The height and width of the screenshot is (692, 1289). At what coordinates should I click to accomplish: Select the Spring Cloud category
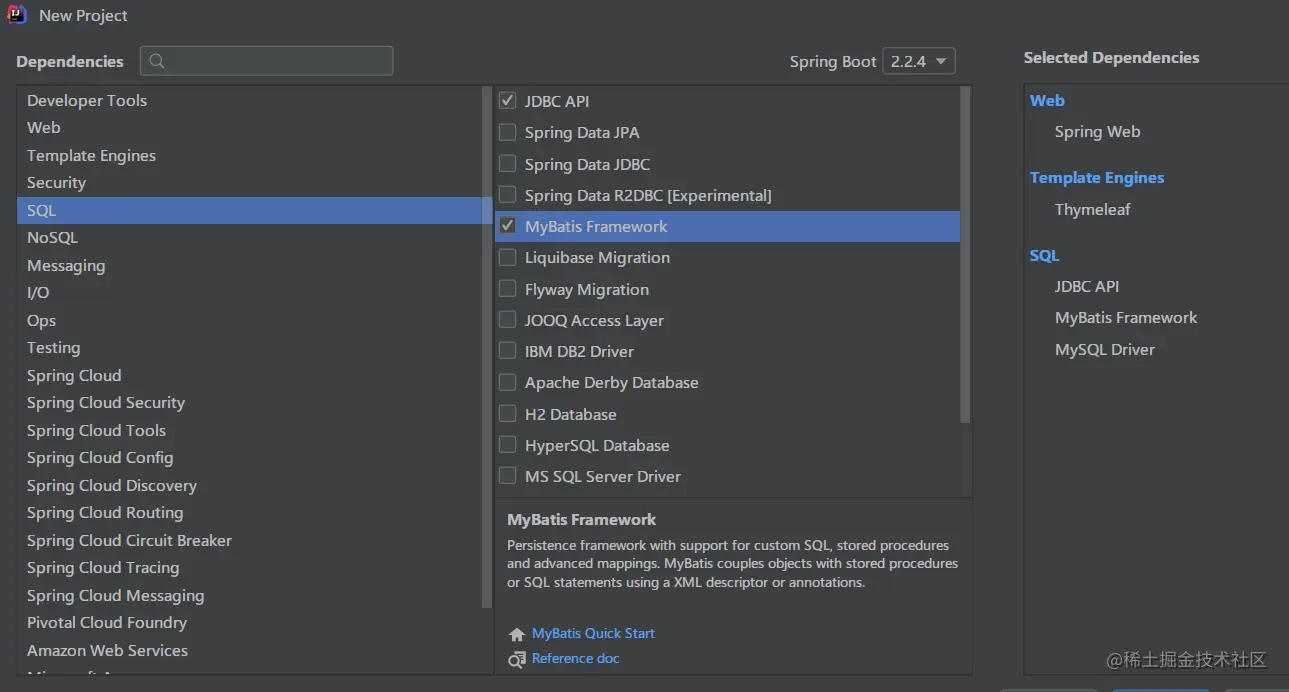pos(250,375)
